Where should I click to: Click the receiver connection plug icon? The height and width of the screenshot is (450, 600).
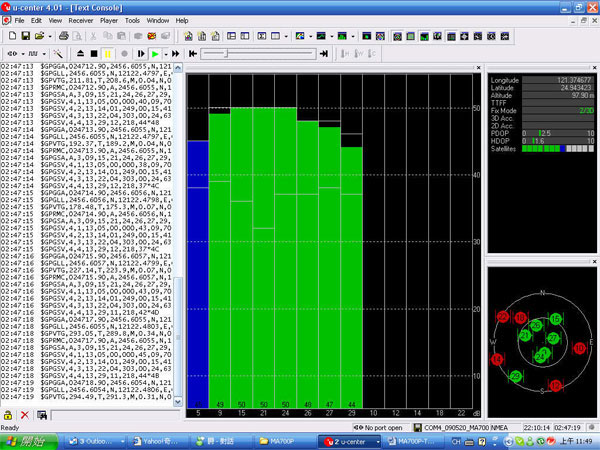(12, 54)
